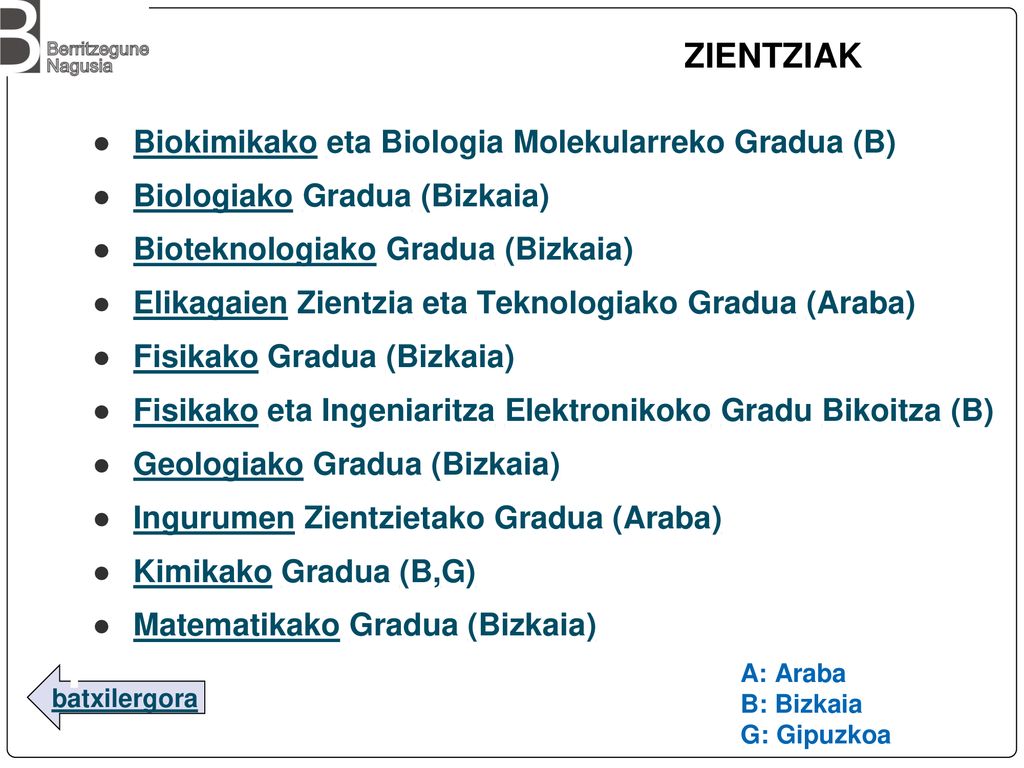
Task: Click the batxilergora link text
Action: 125,699
